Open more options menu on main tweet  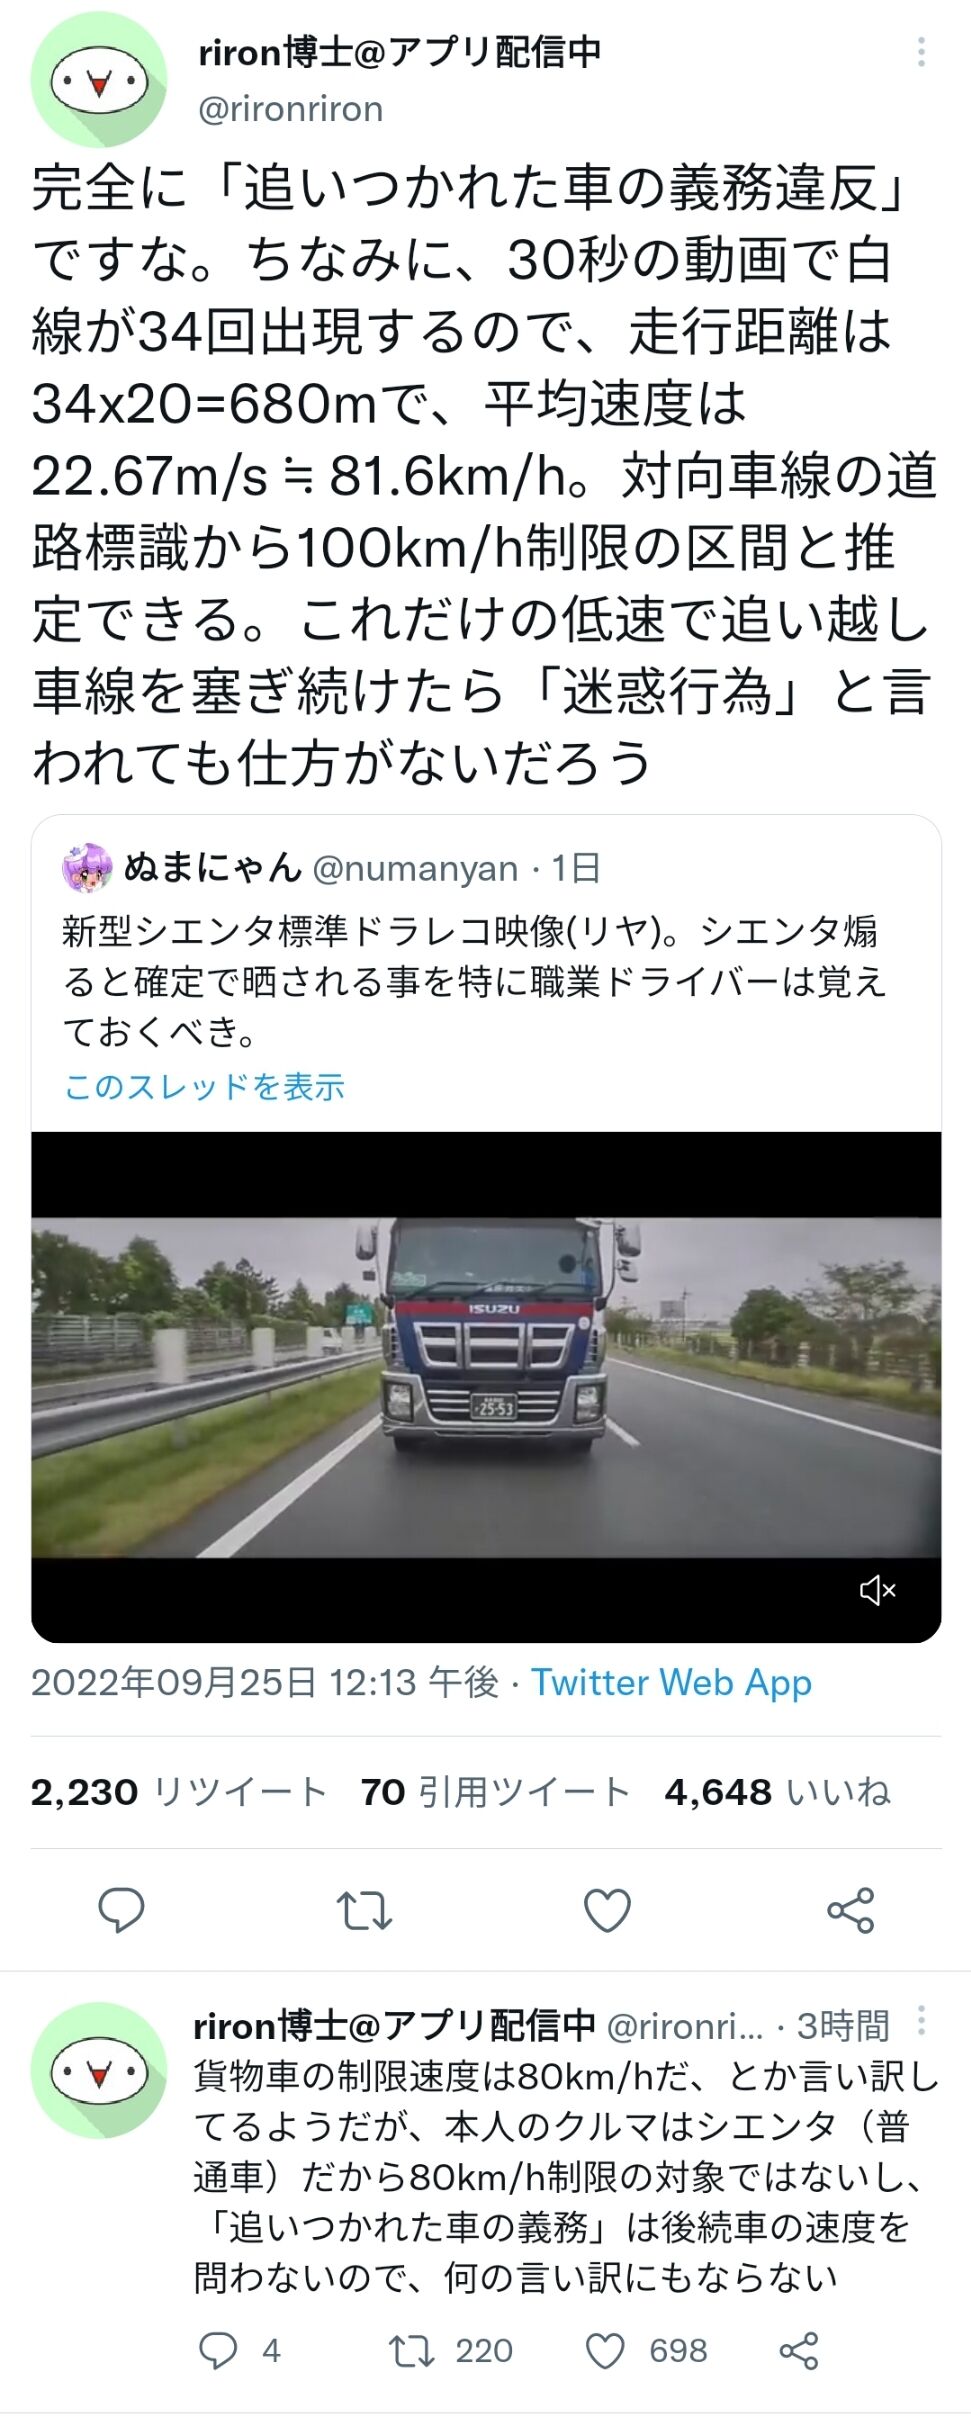921,52
